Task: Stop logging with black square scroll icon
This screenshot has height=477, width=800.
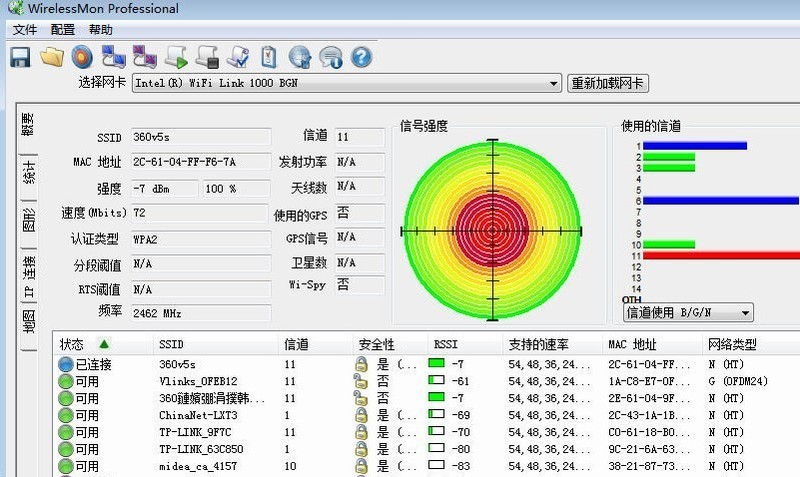Action: coord(208,57)
